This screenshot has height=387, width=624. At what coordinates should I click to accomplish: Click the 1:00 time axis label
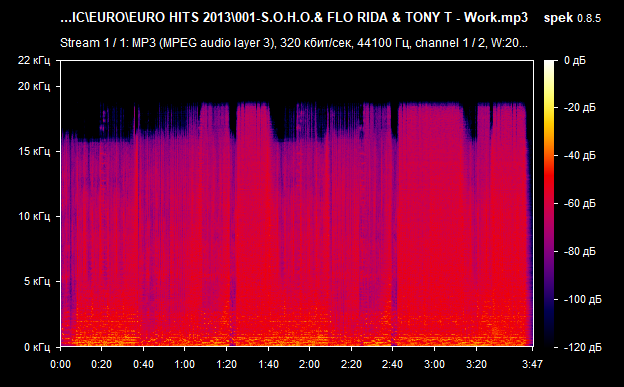(x=185, y=364)
